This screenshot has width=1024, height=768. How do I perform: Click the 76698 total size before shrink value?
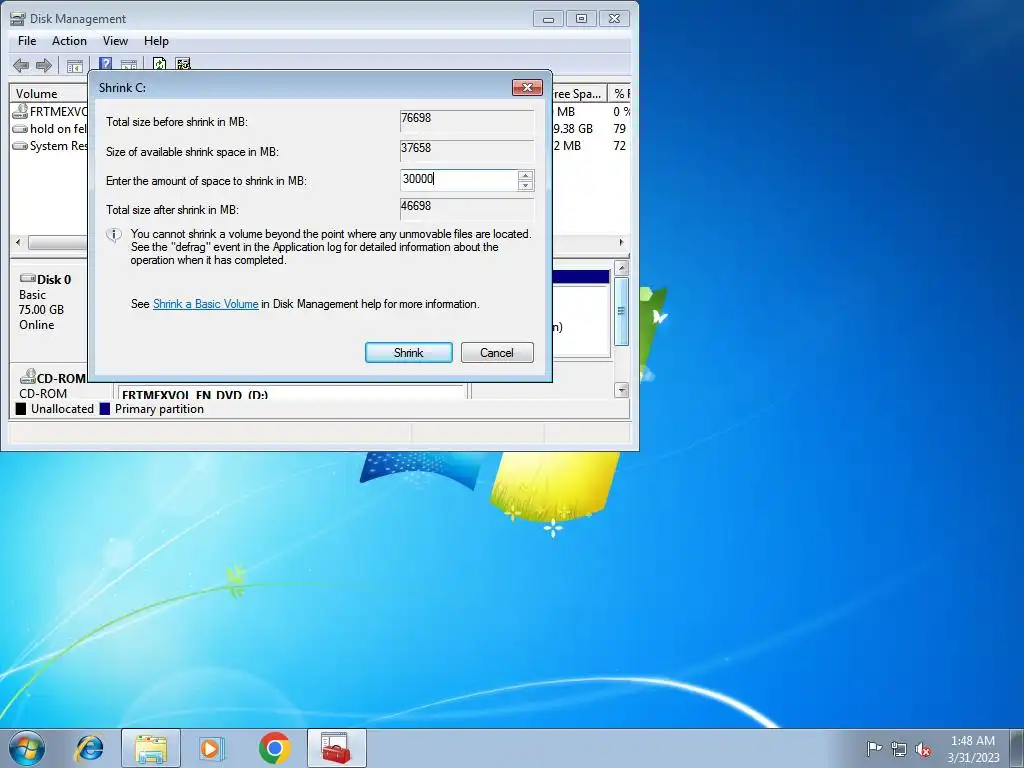[467, 121]
